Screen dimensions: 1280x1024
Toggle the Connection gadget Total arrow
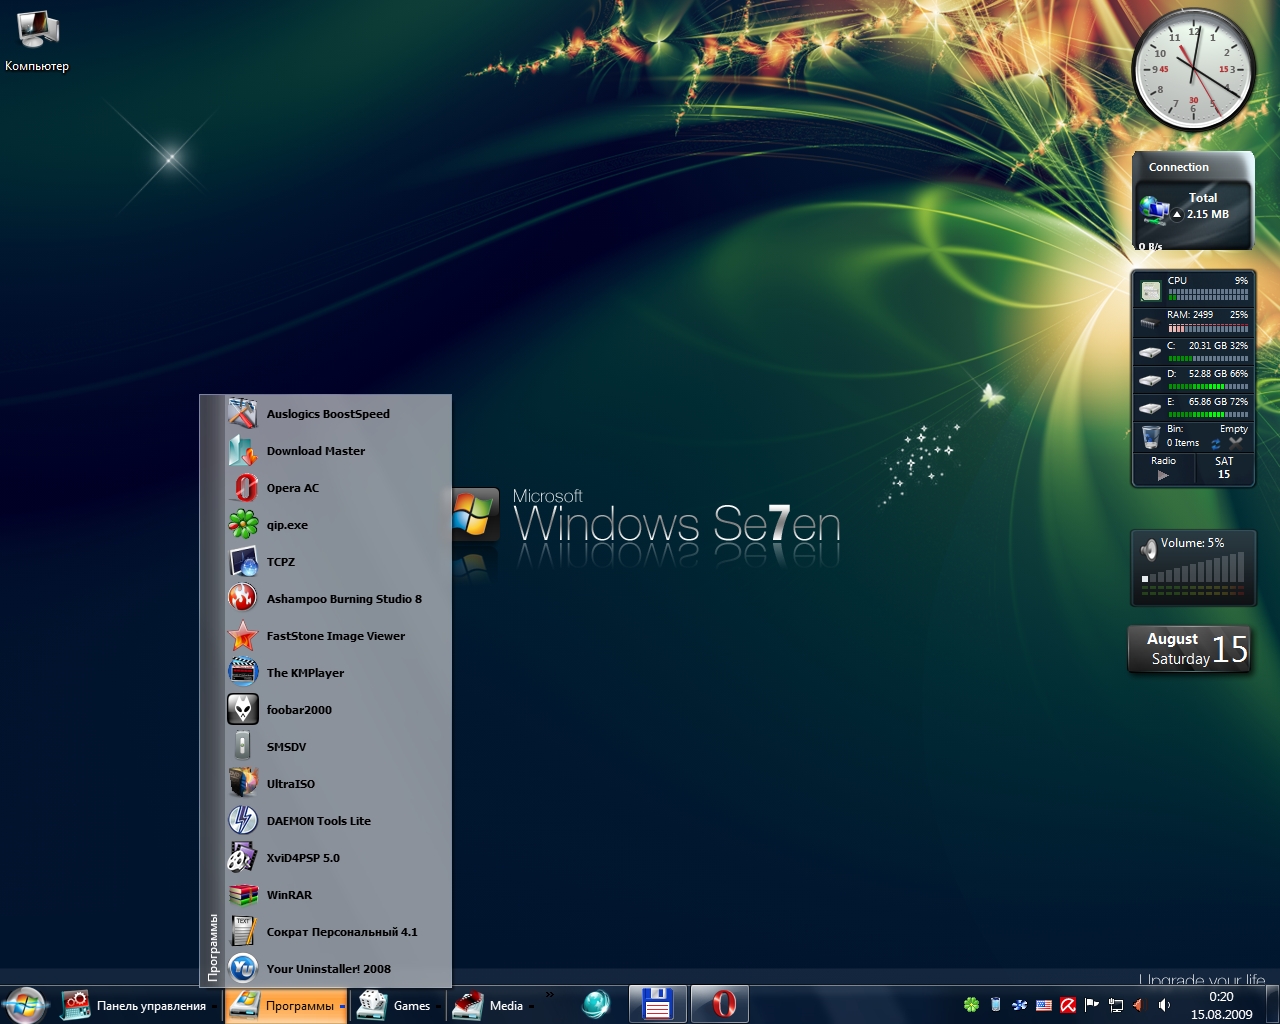point(1177,214)
